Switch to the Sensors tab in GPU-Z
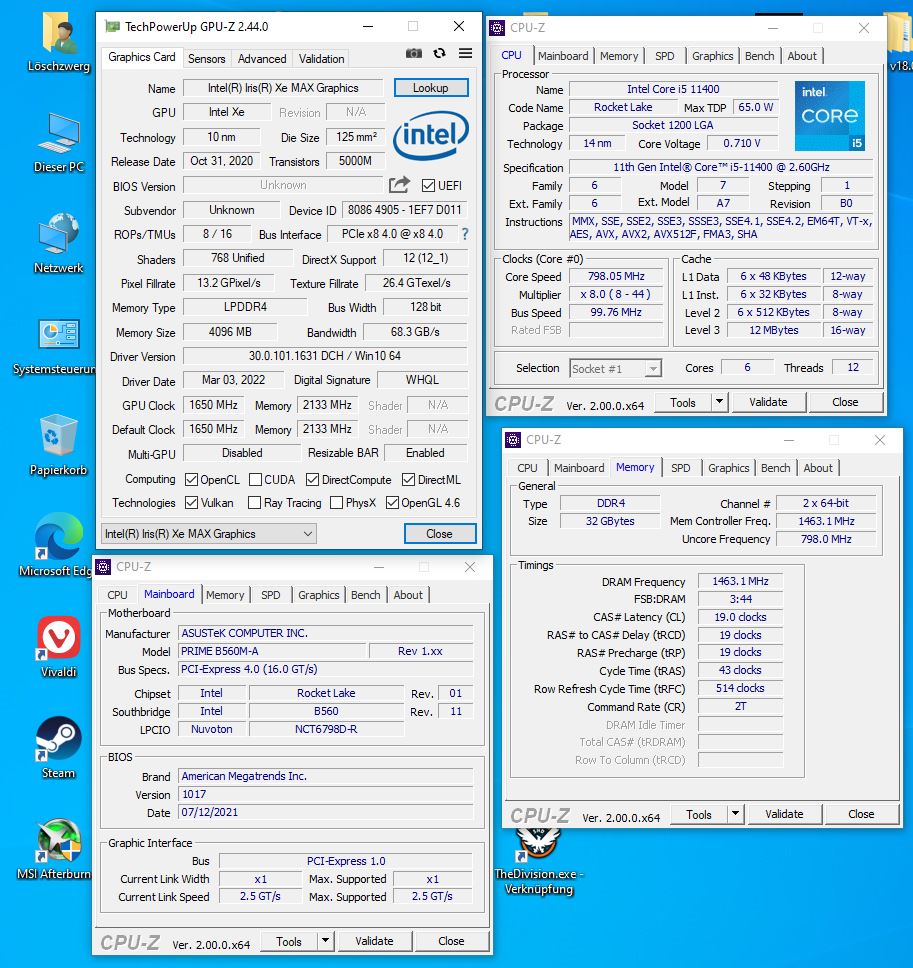Image resolution: width=913 pixels, height=968 pixels. click(206, 59)
